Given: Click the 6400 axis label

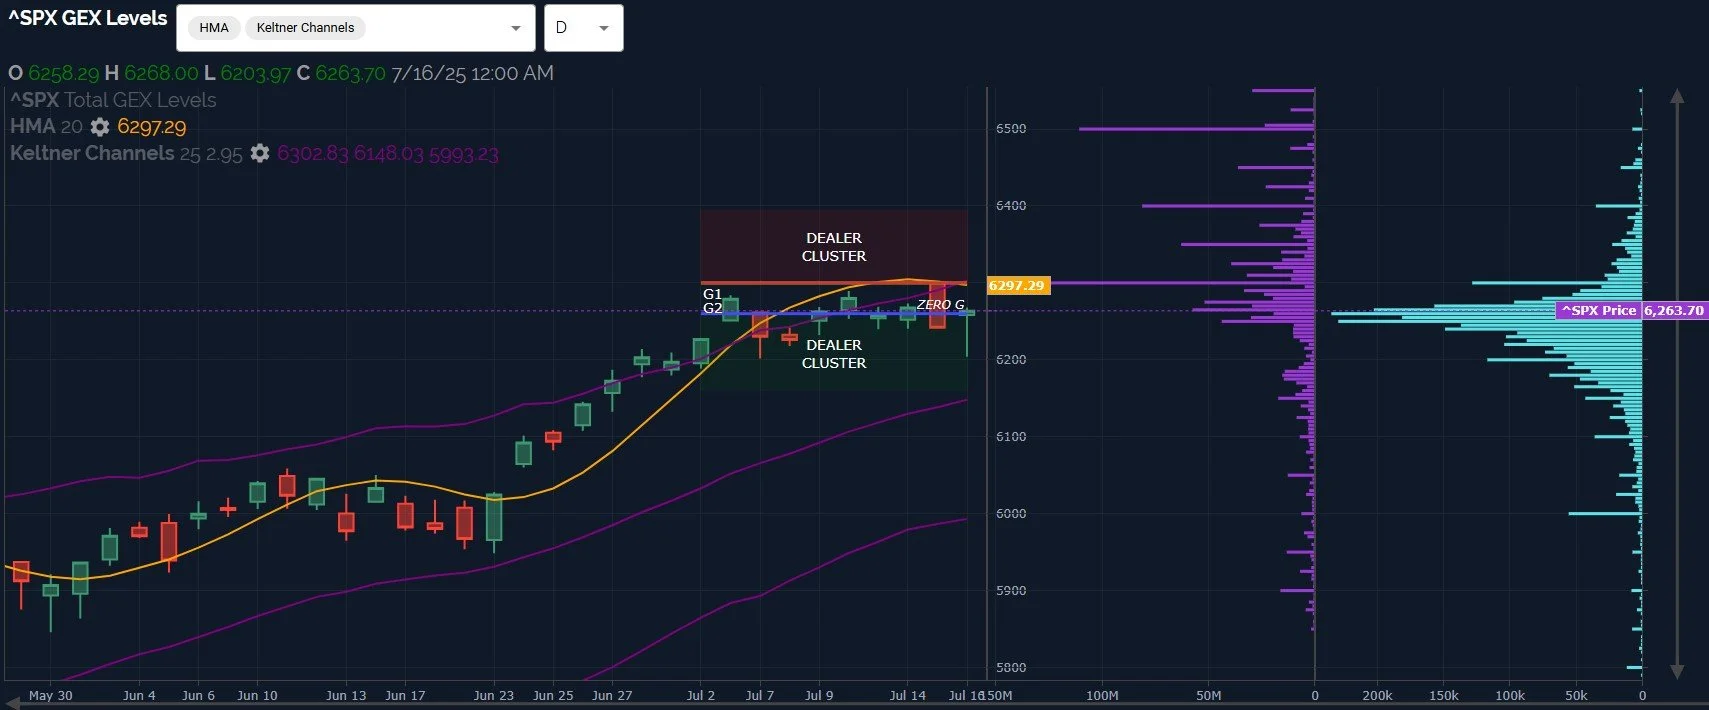Looking at the screenshot, I should tap(1011, 206).
